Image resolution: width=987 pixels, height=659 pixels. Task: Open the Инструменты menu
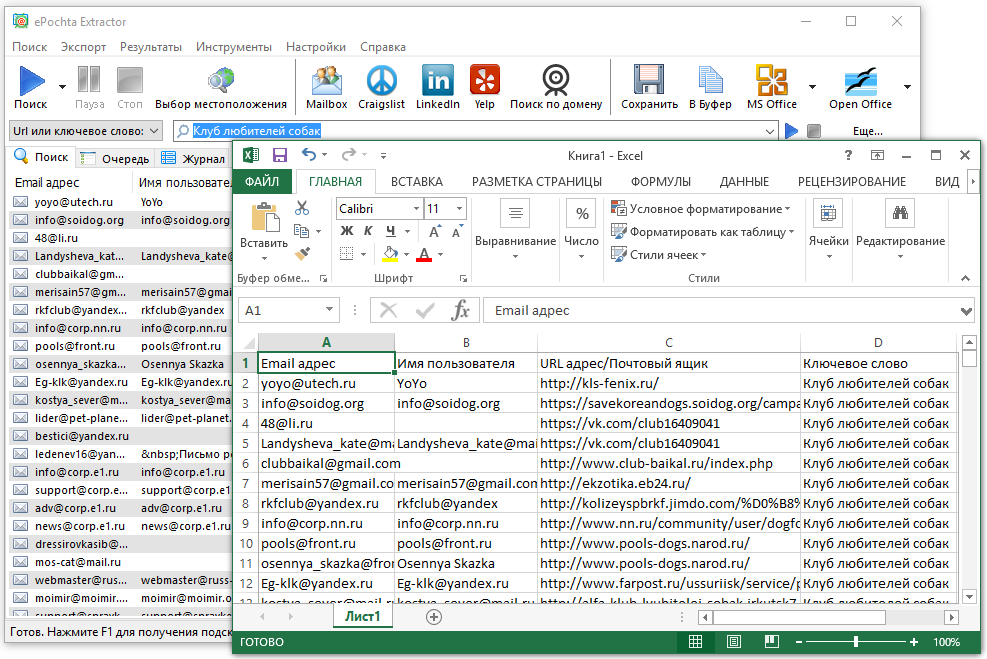point(234,47)
